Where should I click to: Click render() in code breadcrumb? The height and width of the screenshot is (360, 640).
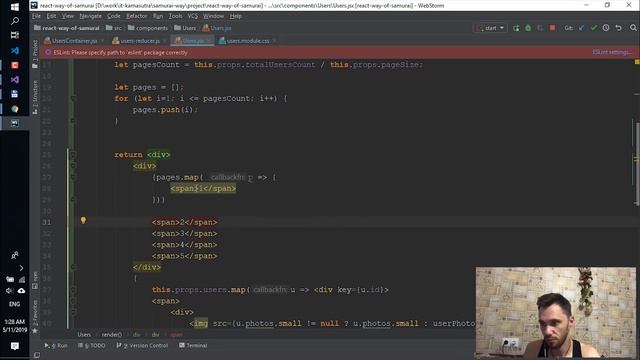[111, 334]
